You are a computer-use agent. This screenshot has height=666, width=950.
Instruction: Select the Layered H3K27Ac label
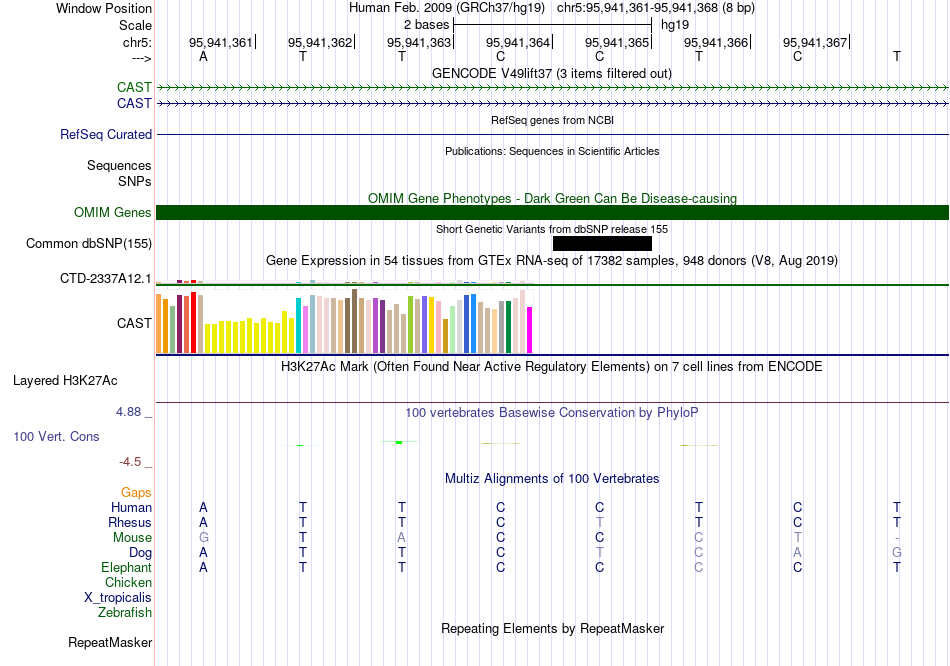(x=65, y=381)
